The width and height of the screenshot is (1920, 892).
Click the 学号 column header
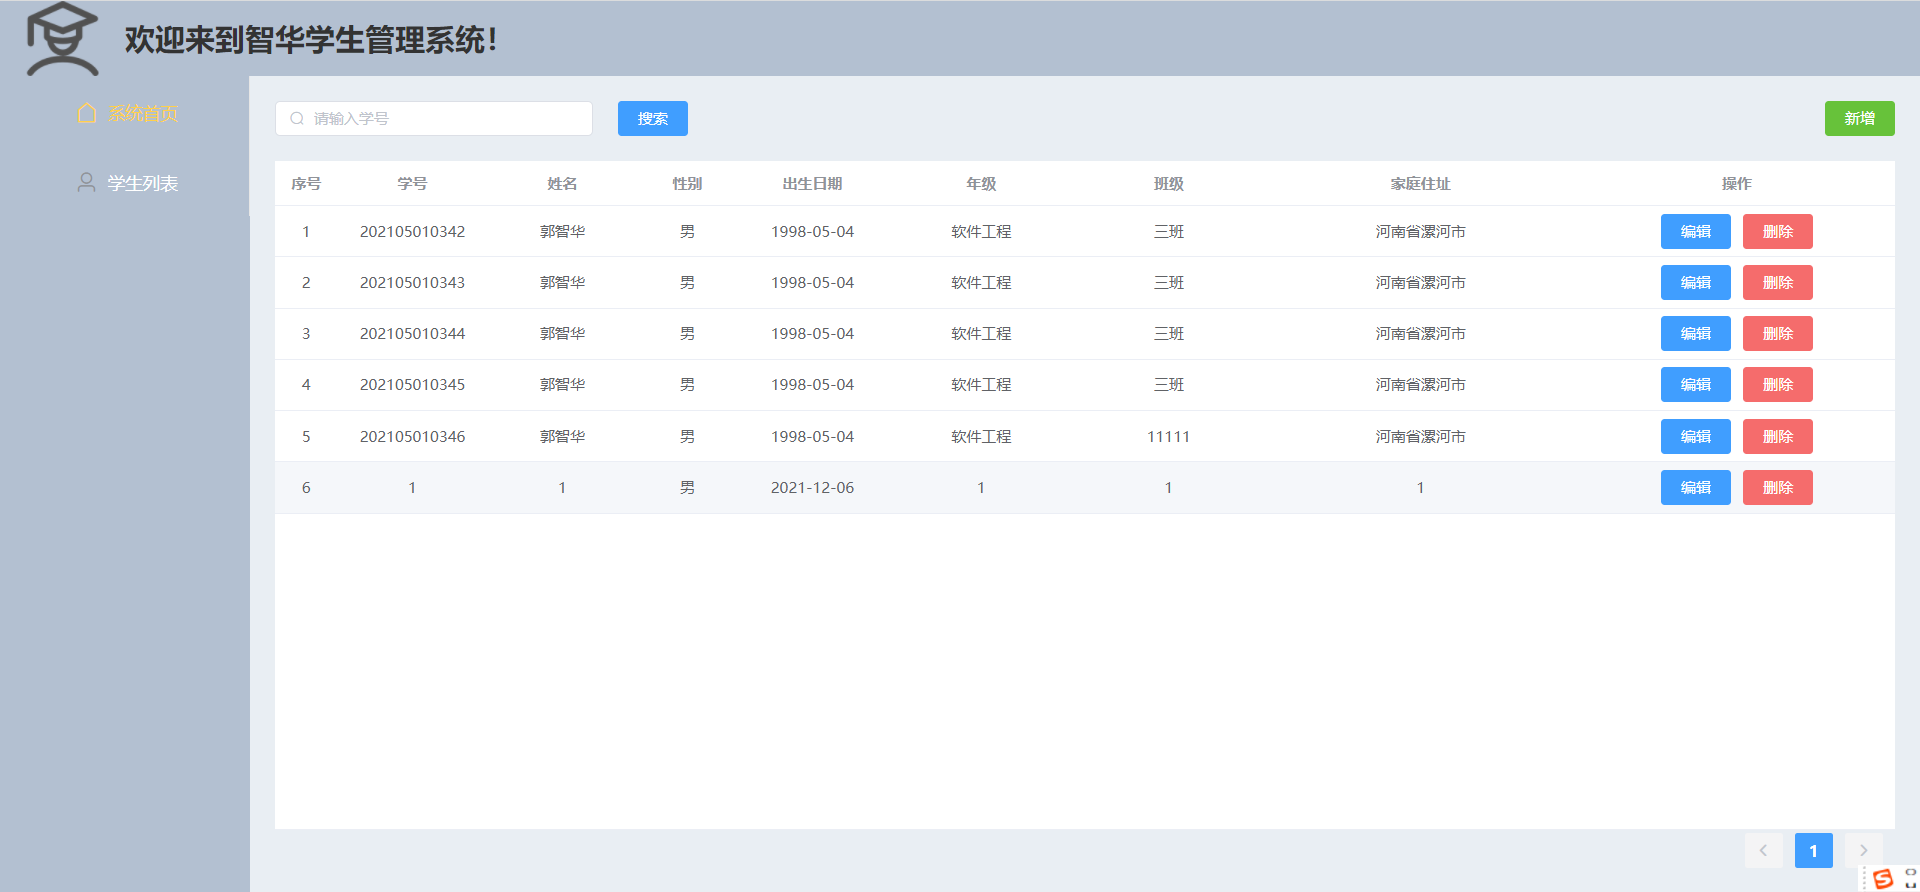[x=412, y=183]
